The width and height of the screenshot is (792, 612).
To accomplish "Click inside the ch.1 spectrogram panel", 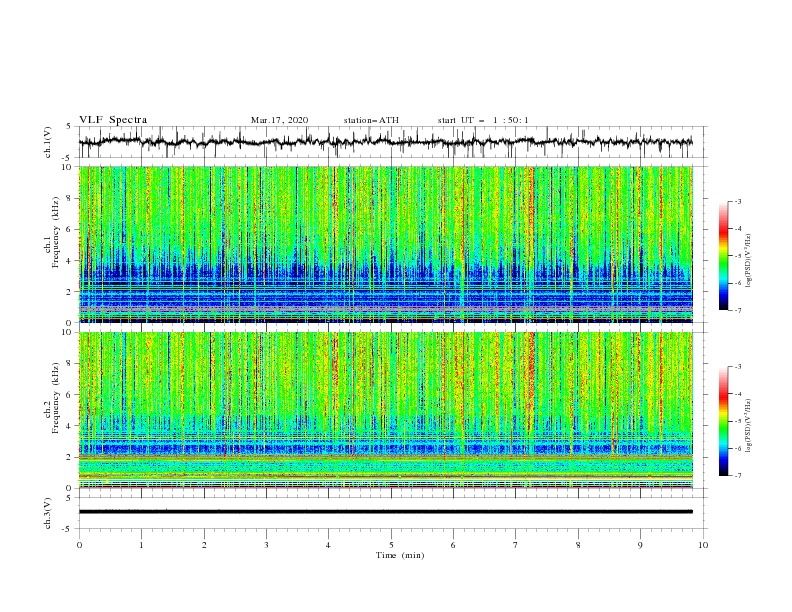I will [x=386, y=244].
